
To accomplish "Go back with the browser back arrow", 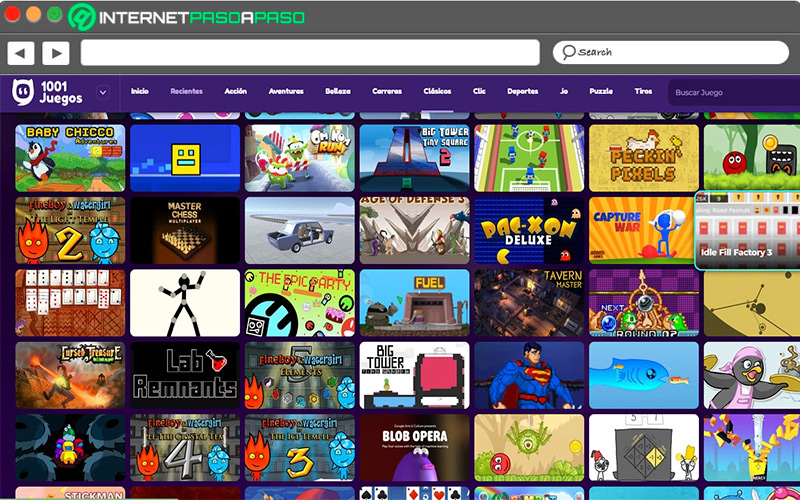I will [21, 53].
